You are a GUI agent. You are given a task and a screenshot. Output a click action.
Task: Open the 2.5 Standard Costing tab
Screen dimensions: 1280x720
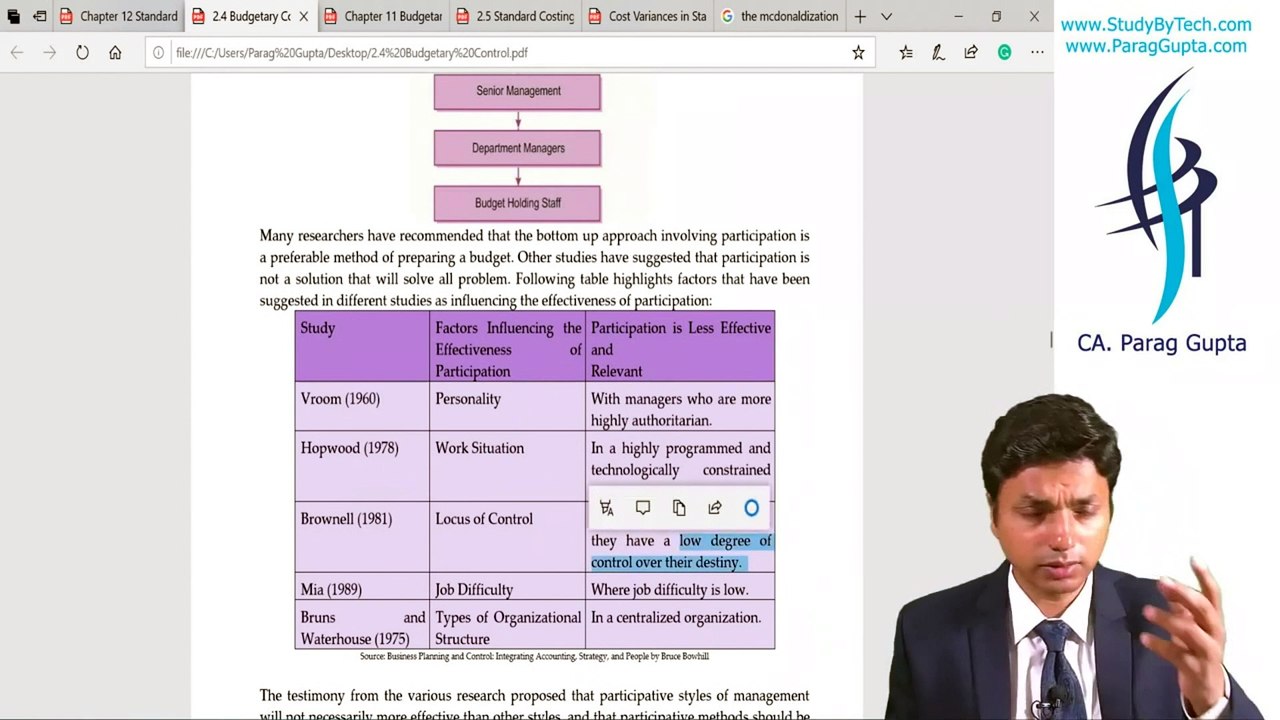tap(516, 16)
